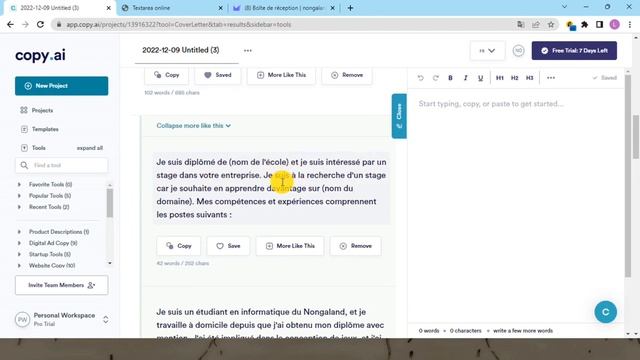Remove the top result
This screenshot has height=360, width=640.
[347, 75]
